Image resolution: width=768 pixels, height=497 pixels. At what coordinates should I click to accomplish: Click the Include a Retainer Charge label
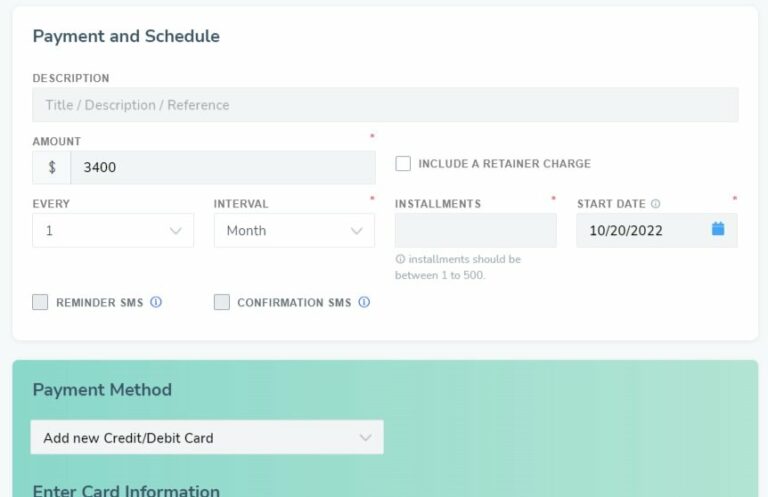[504, 164]
